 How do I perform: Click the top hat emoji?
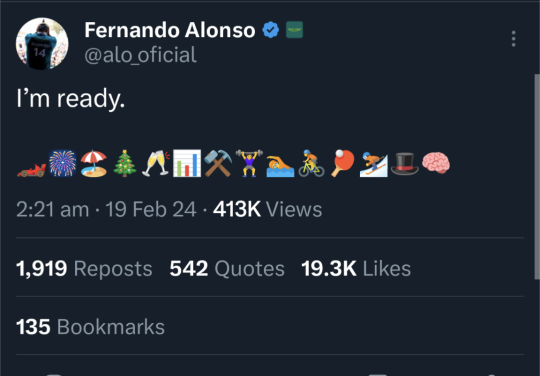click(405, 164)
